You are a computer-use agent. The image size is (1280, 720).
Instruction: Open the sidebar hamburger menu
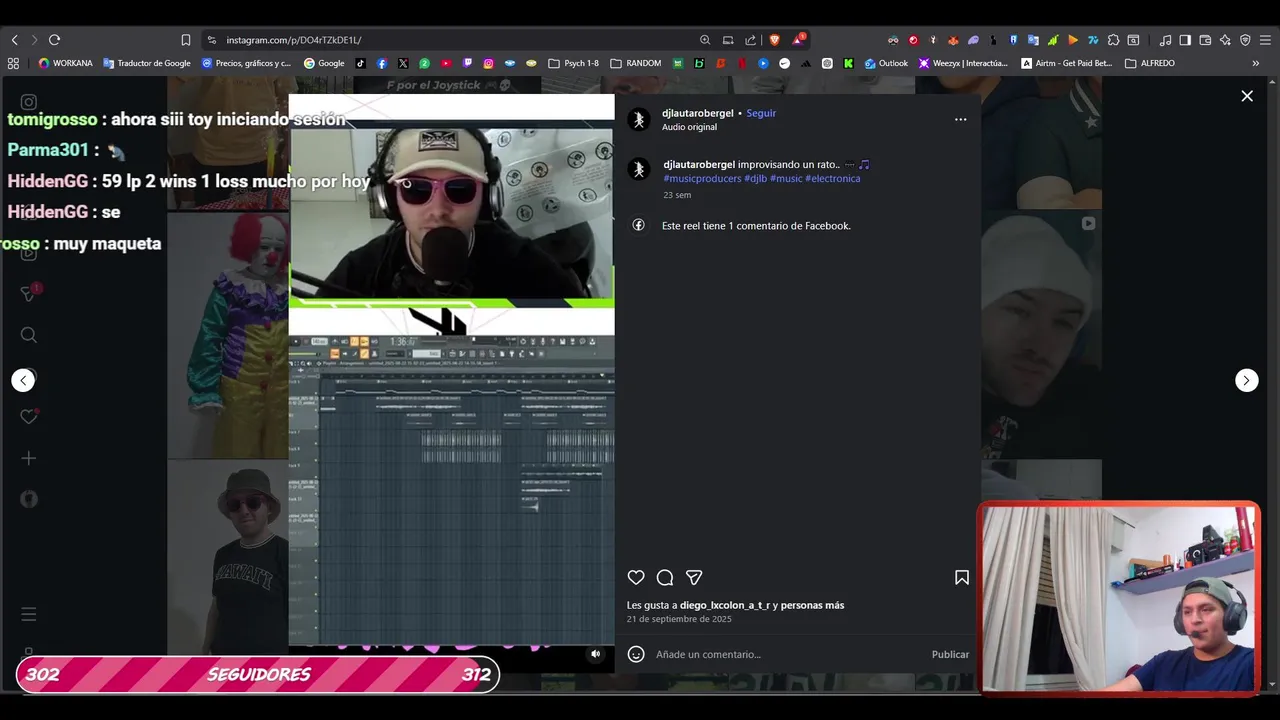[29, 614]
